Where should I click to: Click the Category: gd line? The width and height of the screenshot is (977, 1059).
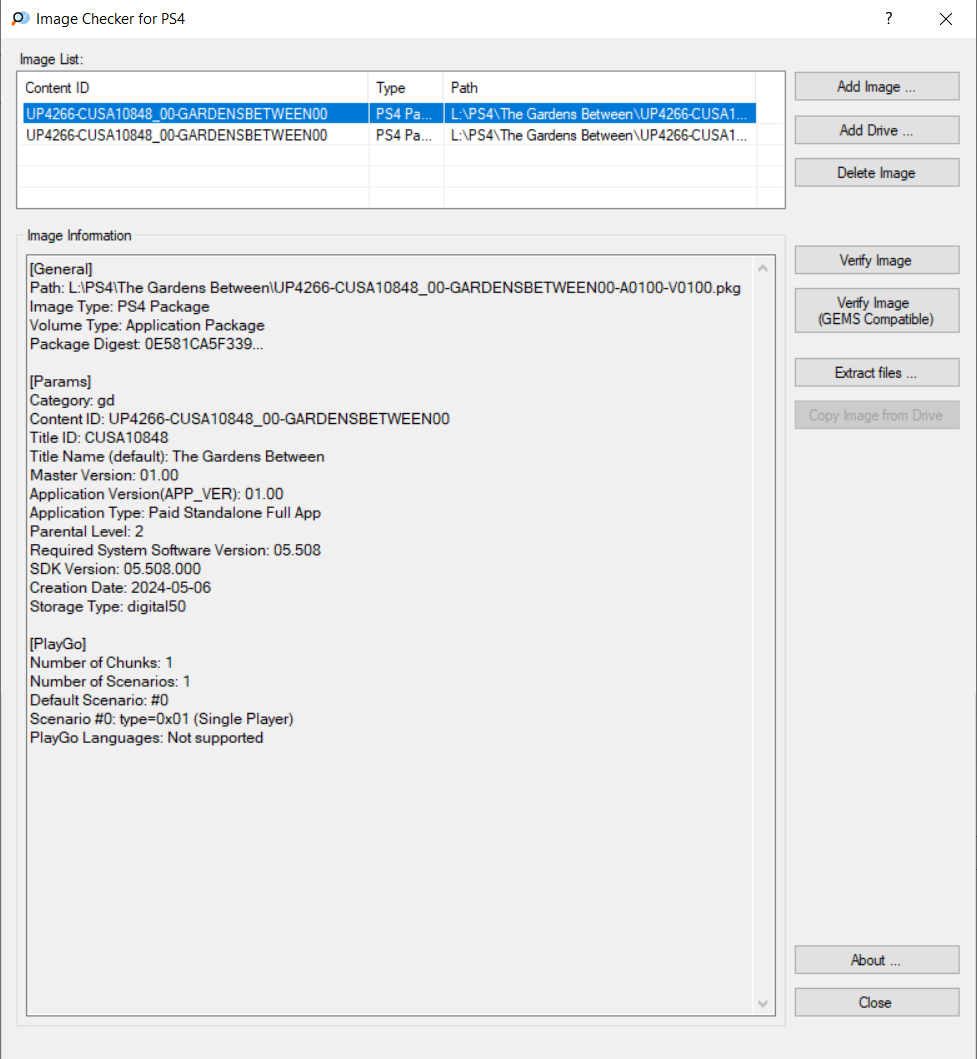72,400
